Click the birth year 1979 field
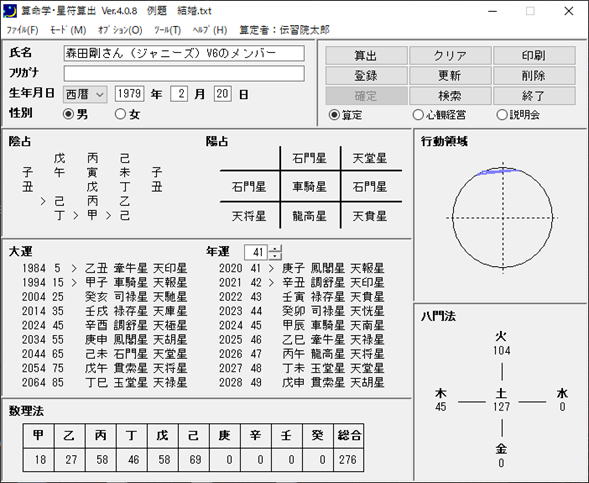Viewport: 589px width, 483px height. tap(129, 94)
